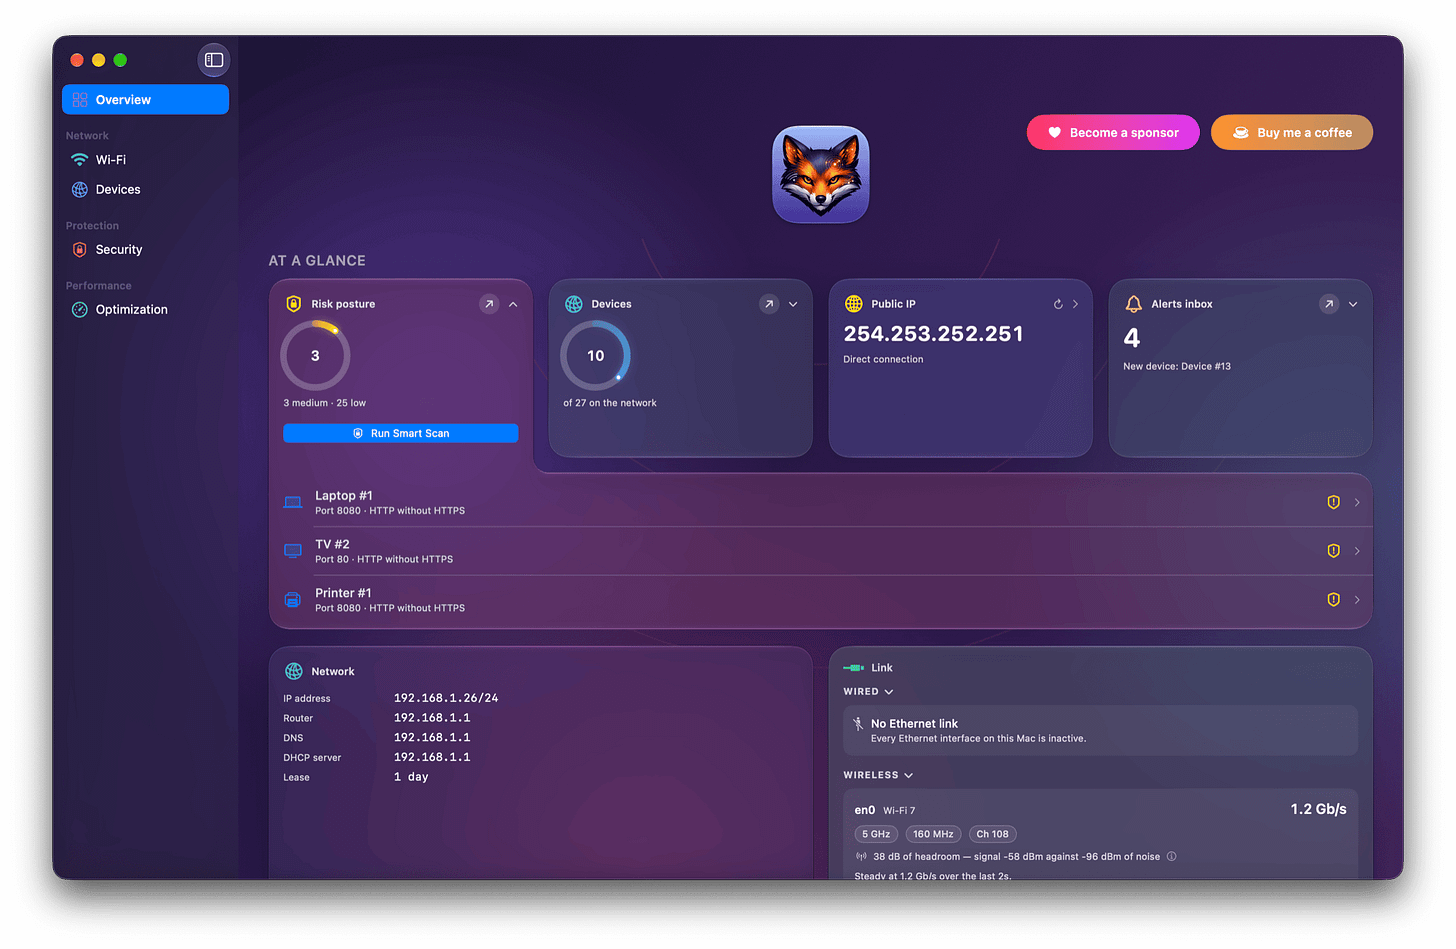Click the No Ethernet link entry
The height and width of the screenshot is (949, 1456).
(x=1100, y=730)
